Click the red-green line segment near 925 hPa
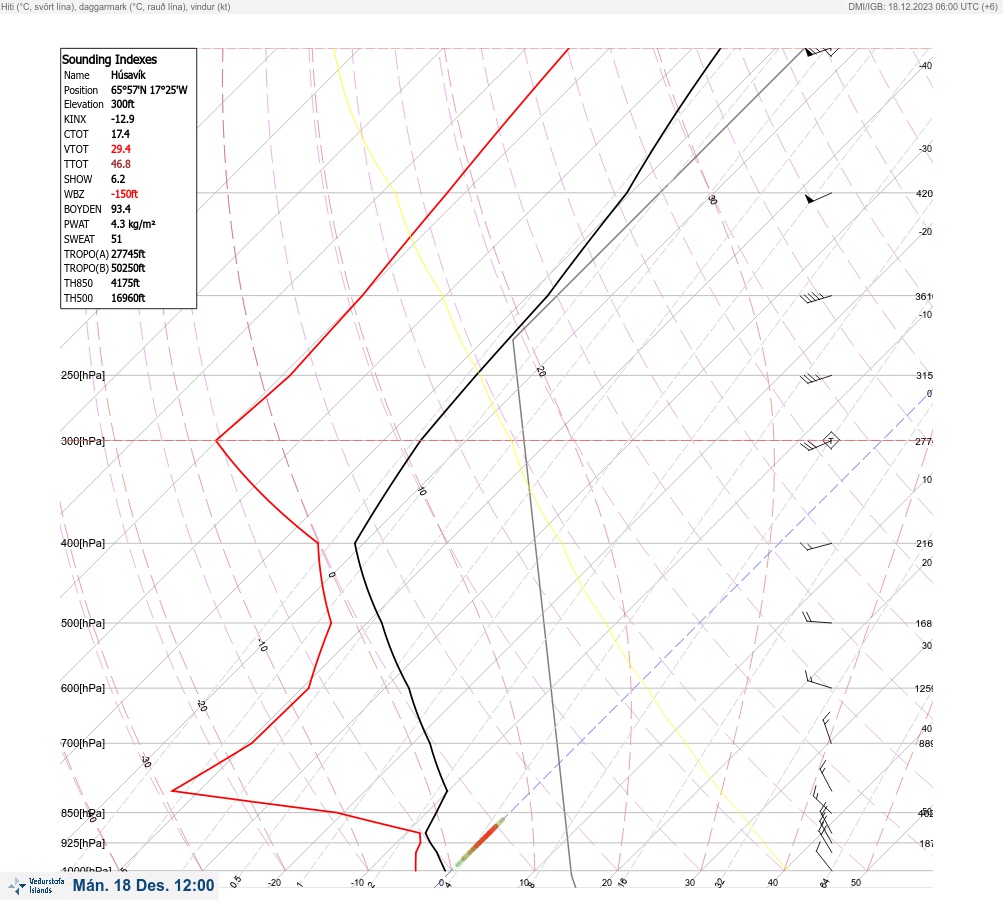Screen dimensions: 1003x900 click(x=480, y=842)
